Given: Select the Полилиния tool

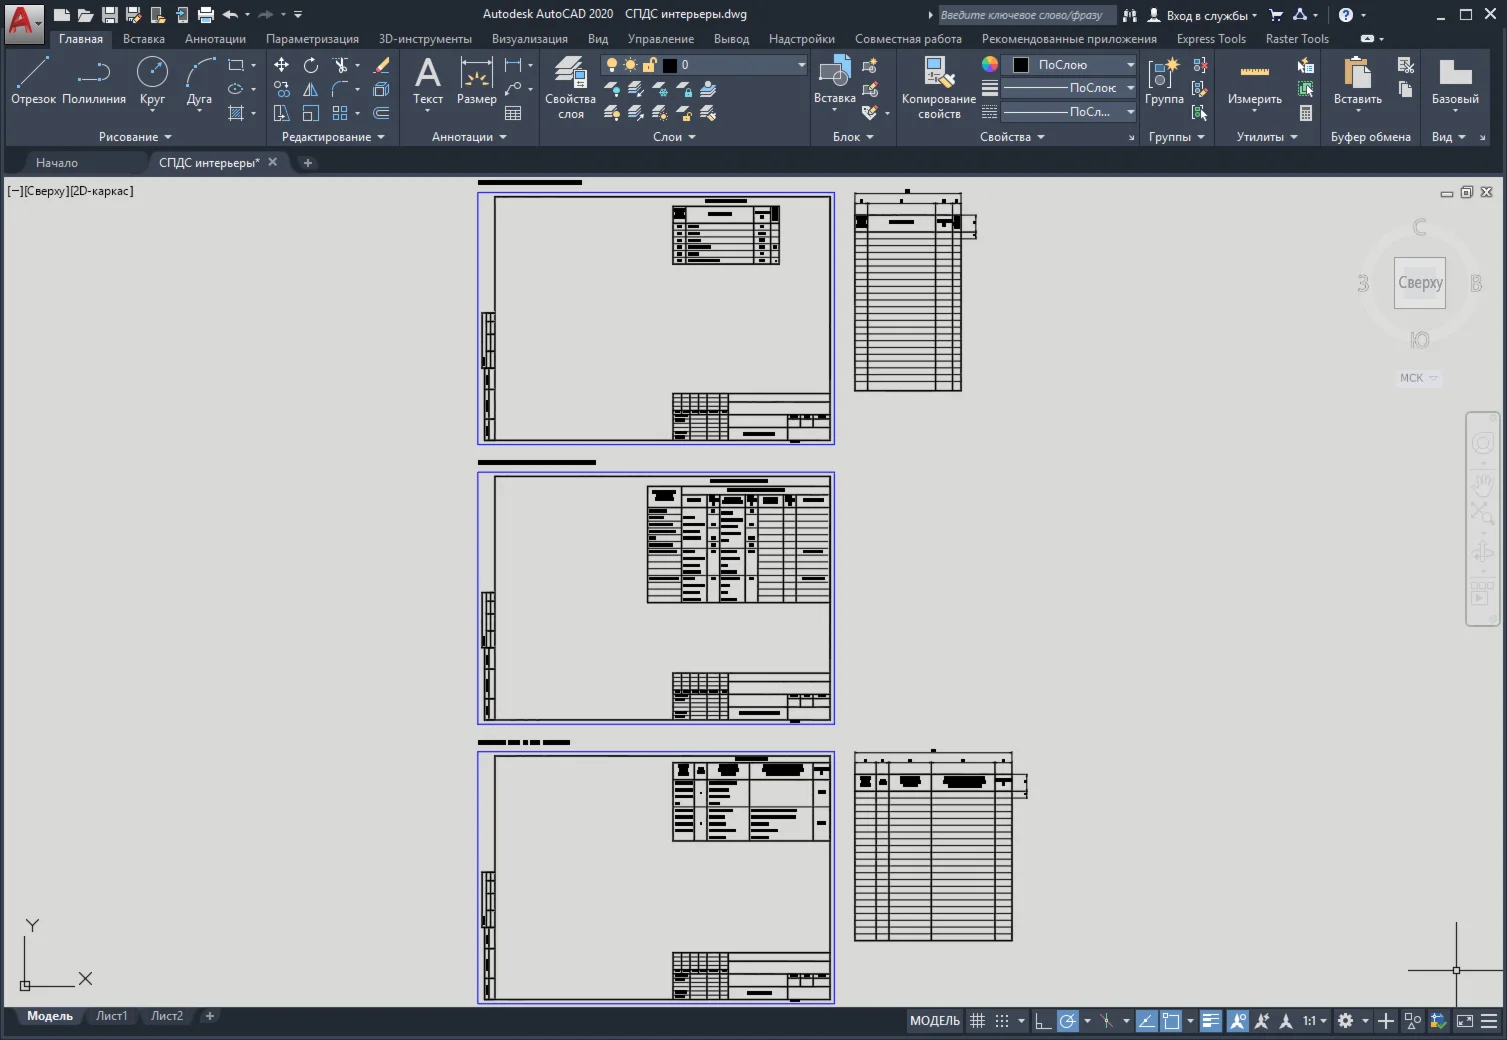Looking at the screenshot, I should (94, 80).
